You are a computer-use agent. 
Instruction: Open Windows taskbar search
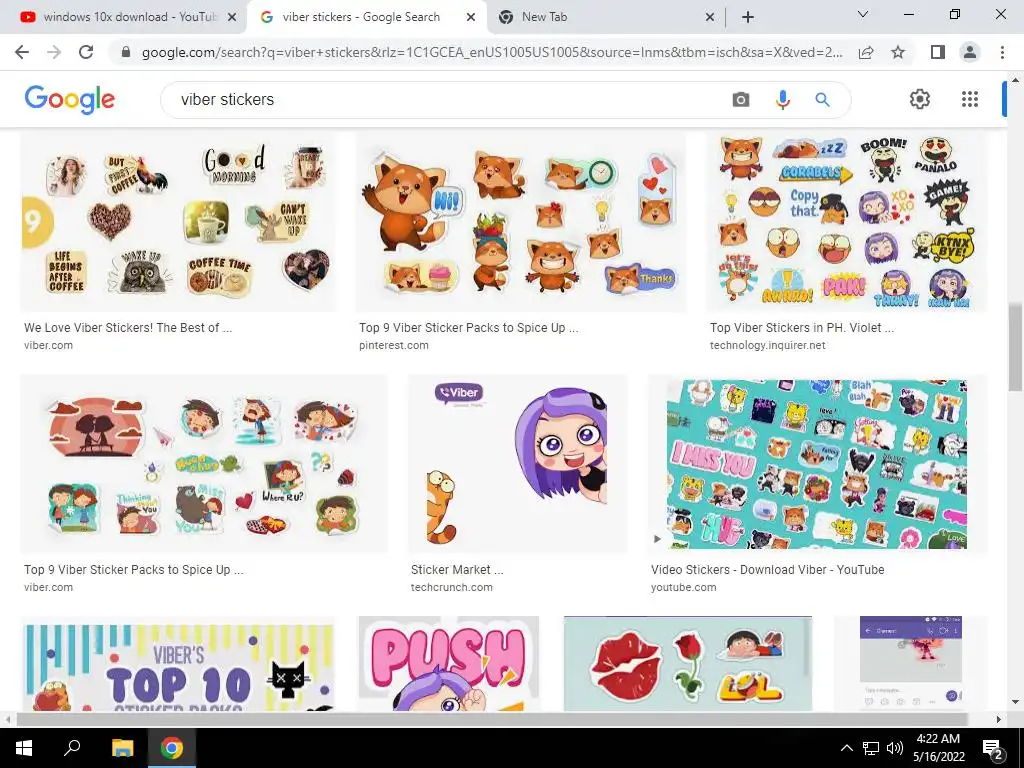click(x=72, y=748)
